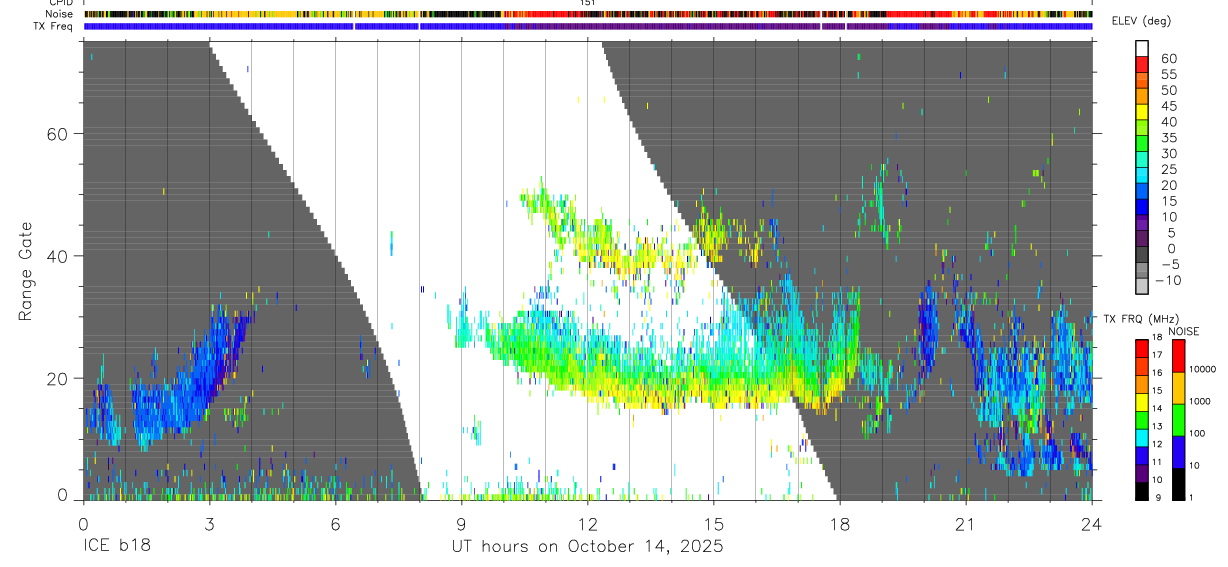Select the green 13–14 swatch in TX FRQ bar
This screenshot has height=567, width=1228.
click(x=1142, y=418)
